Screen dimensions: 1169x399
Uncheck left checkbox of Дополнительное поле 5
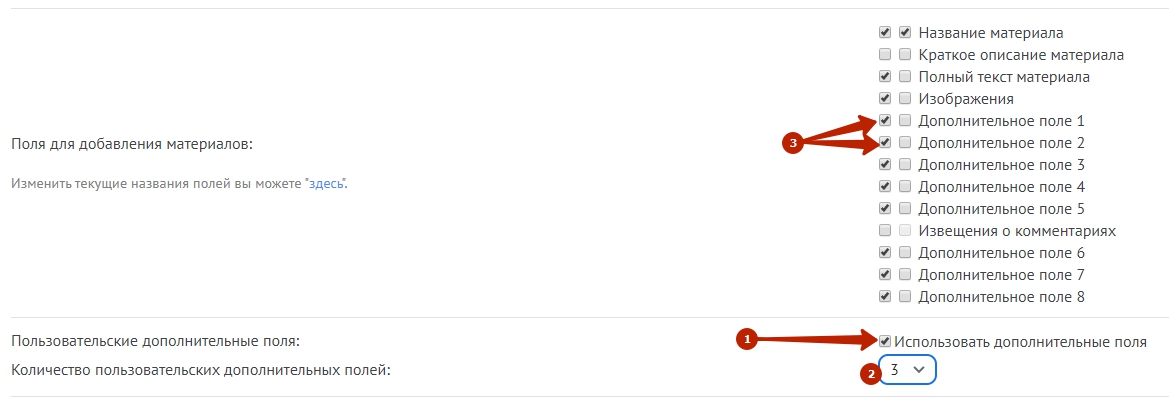(x=885, y=208)
